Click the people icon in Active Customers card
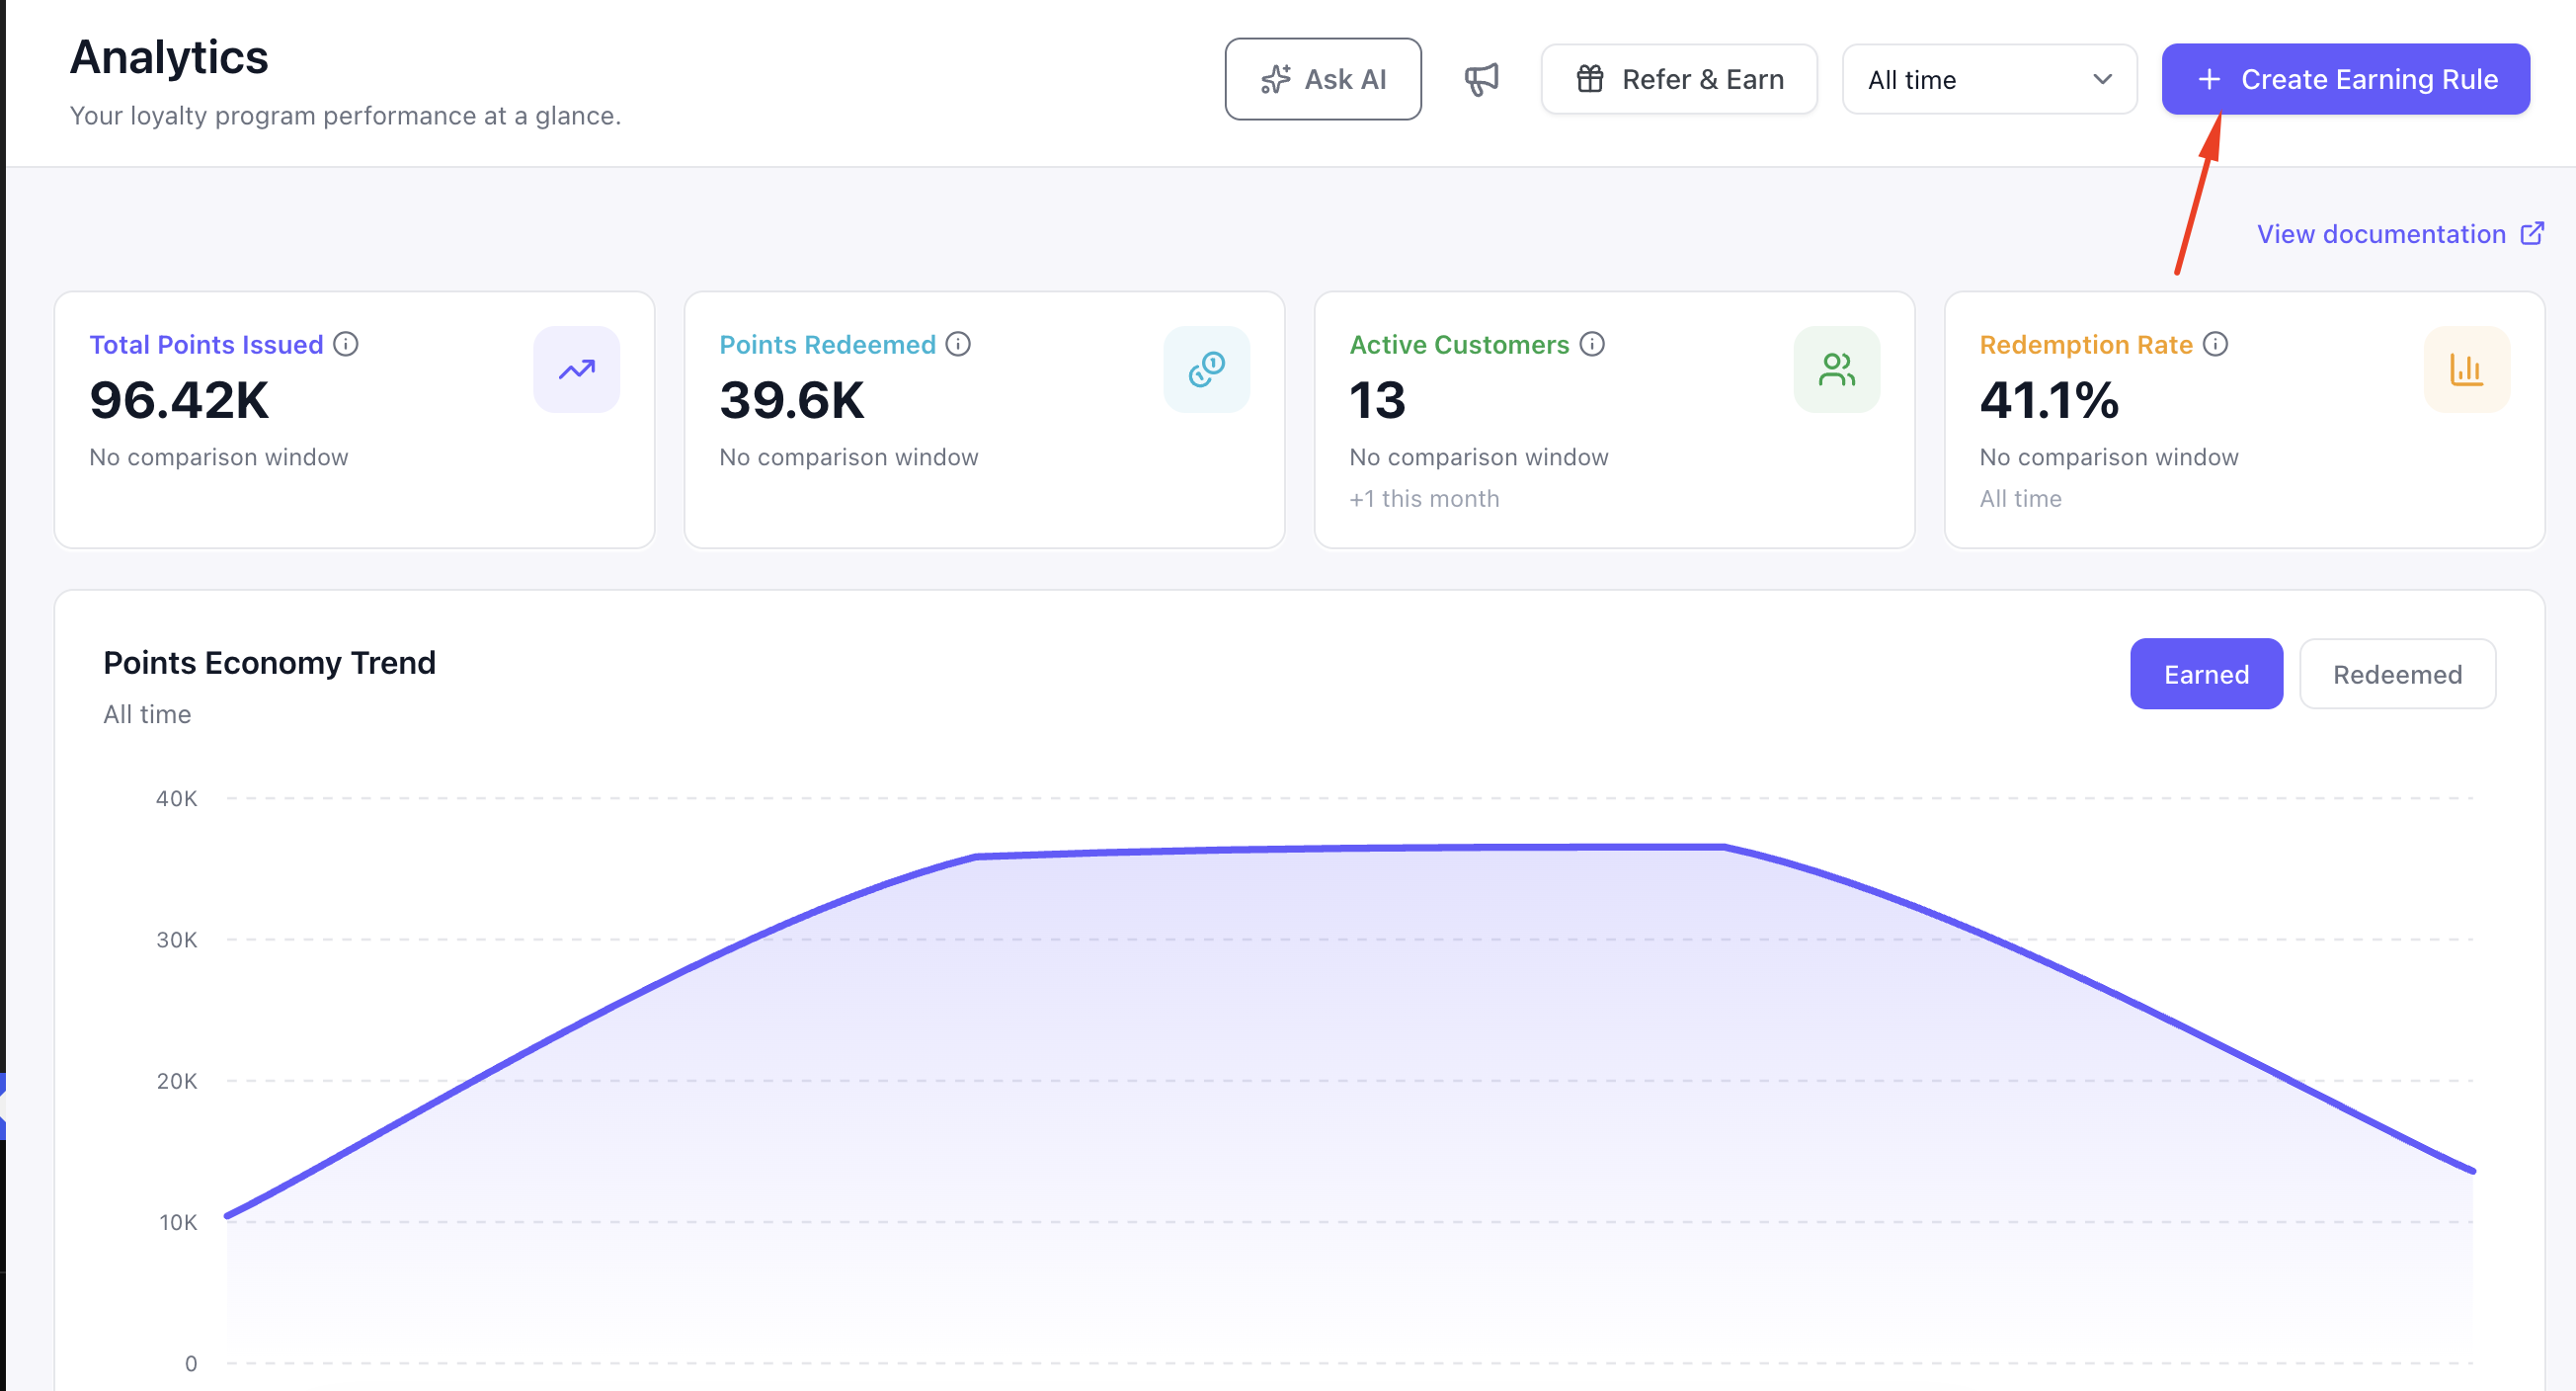The height and width of the screenshot is (1391, 2576). coord(1837,369)
